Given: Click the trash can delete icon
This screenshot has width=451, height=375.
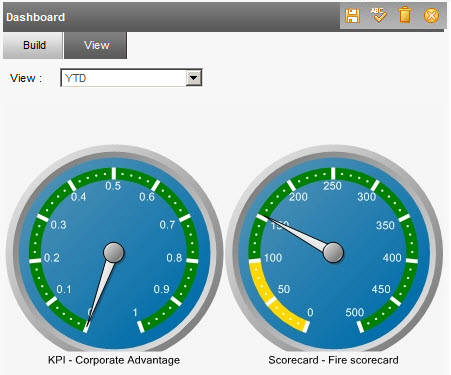Looking at the screenshot, I should pyautogui.click(x=405, y=15).
